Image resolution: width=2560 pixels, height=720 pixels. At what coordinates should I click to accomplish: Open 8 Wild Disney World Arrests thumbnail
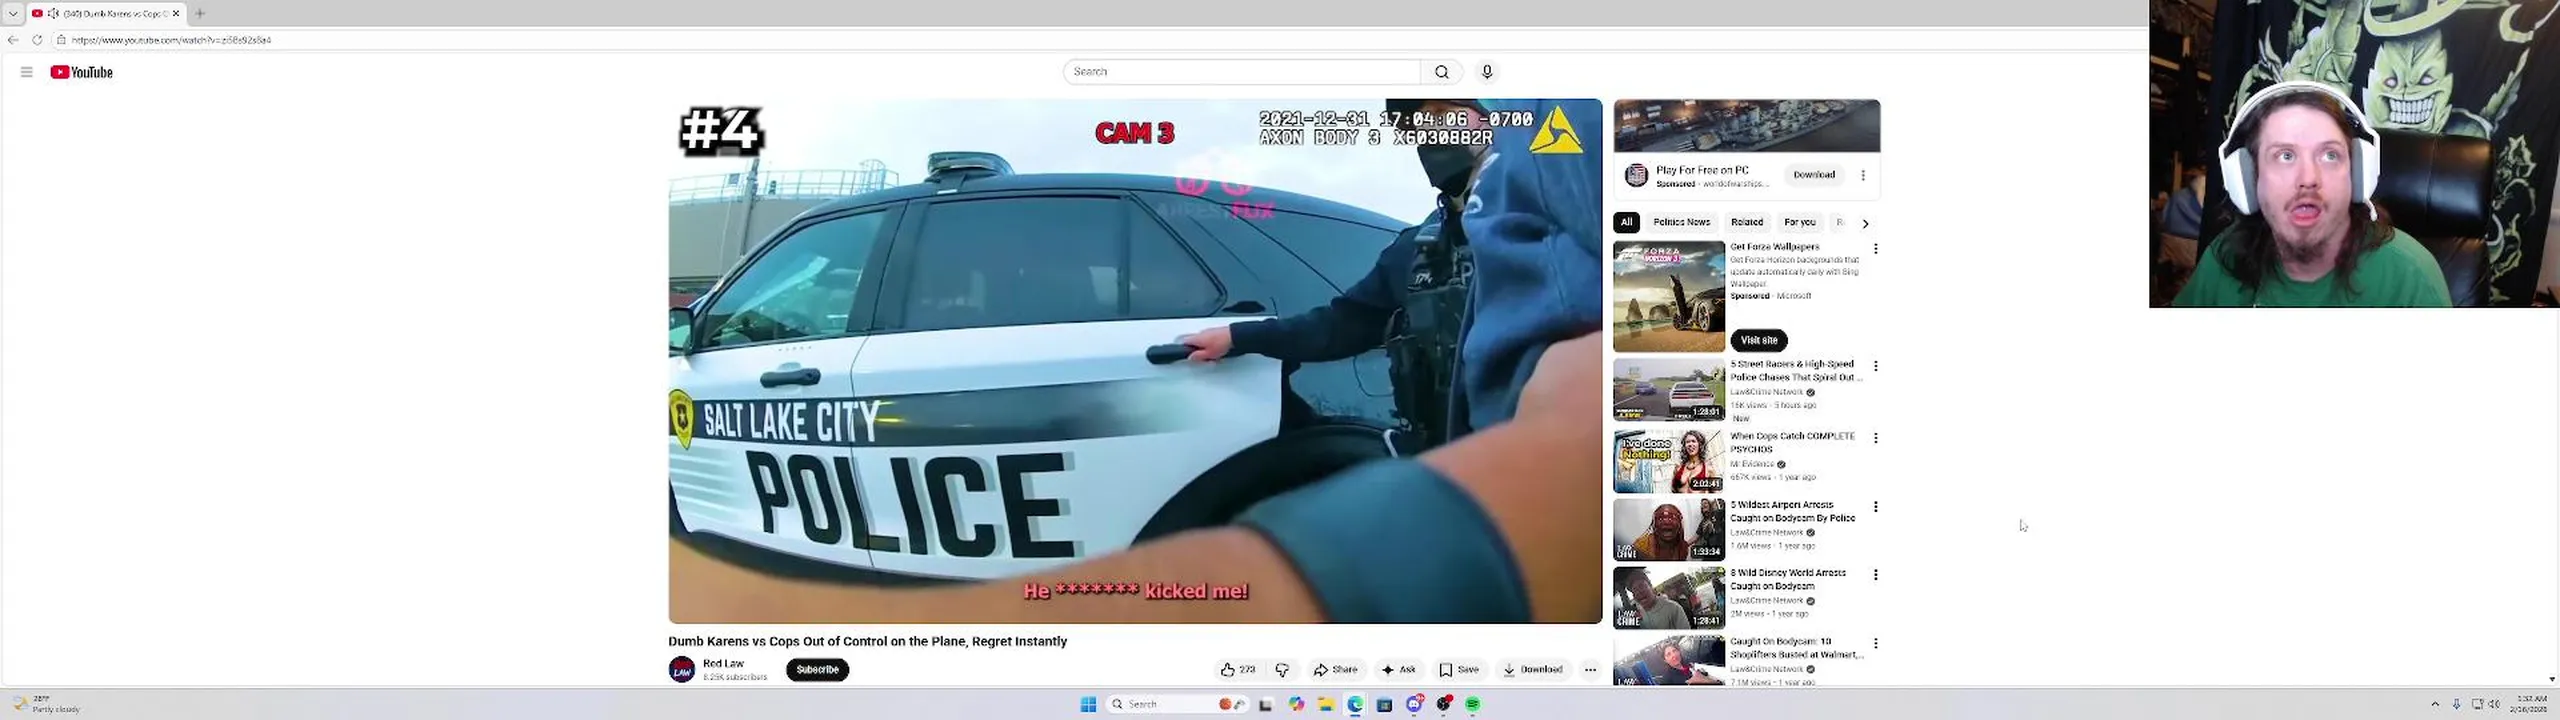click(1669, 598)
